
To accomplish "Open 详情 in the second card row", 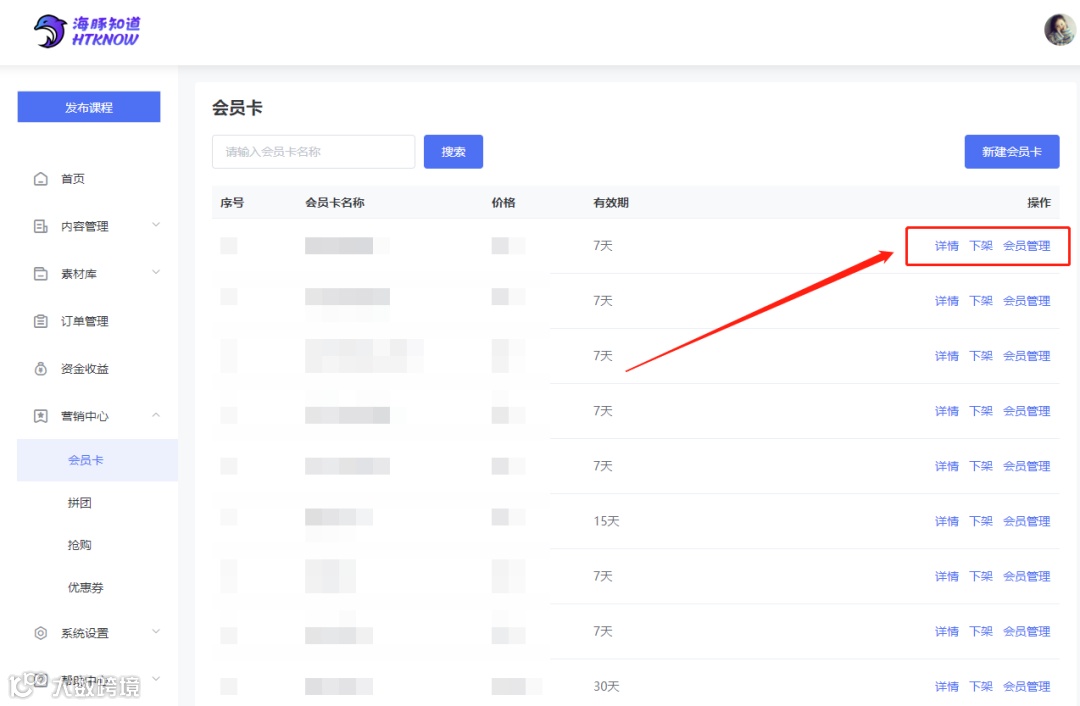I will click(946, 301).
